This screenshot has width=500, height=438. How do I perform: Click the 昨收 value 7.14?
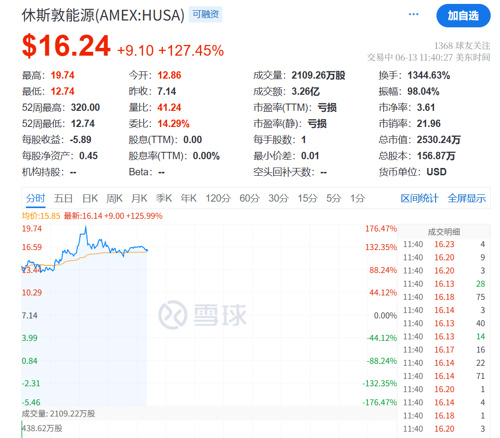(167, 91)
